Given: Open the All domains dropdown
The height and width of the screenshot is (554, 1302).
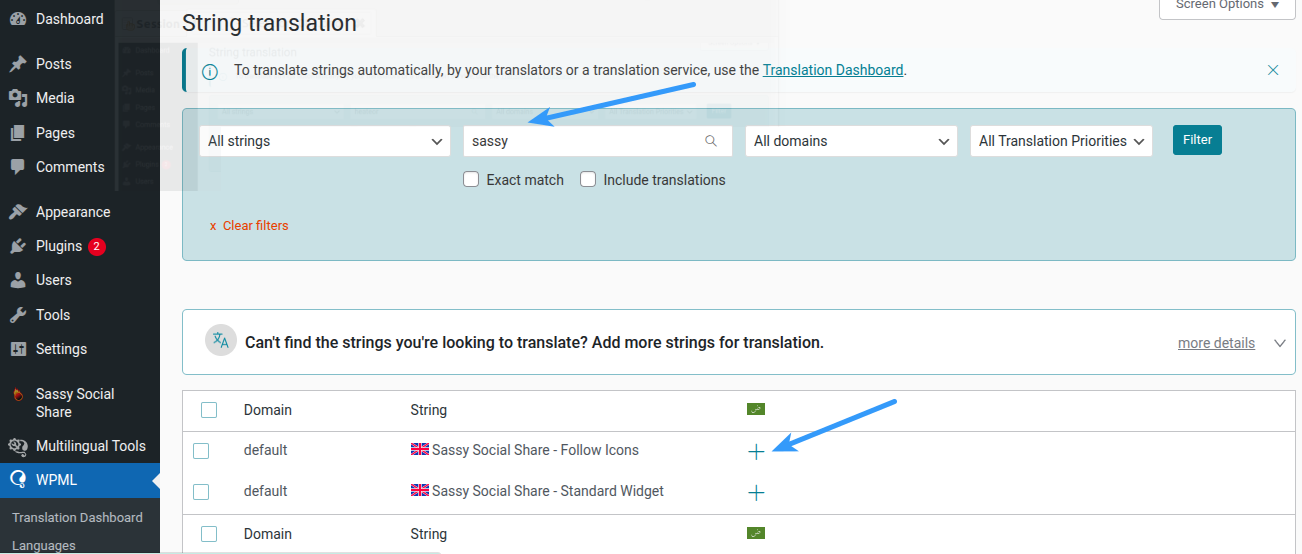Looking at the screenshot, I should [851, 141].
